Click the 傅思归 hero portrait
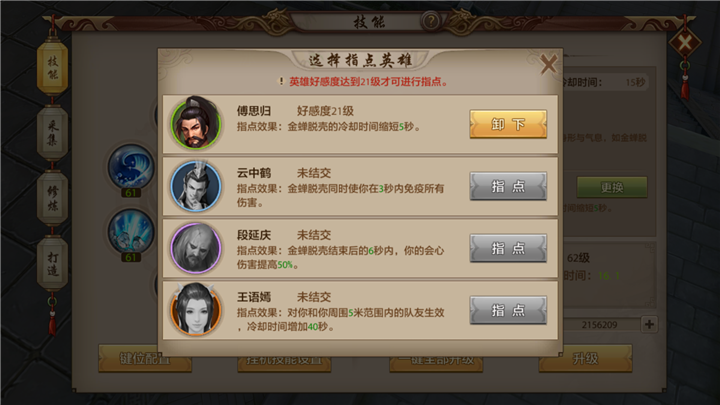Screen dimensions: 720x405 (196, 124)
